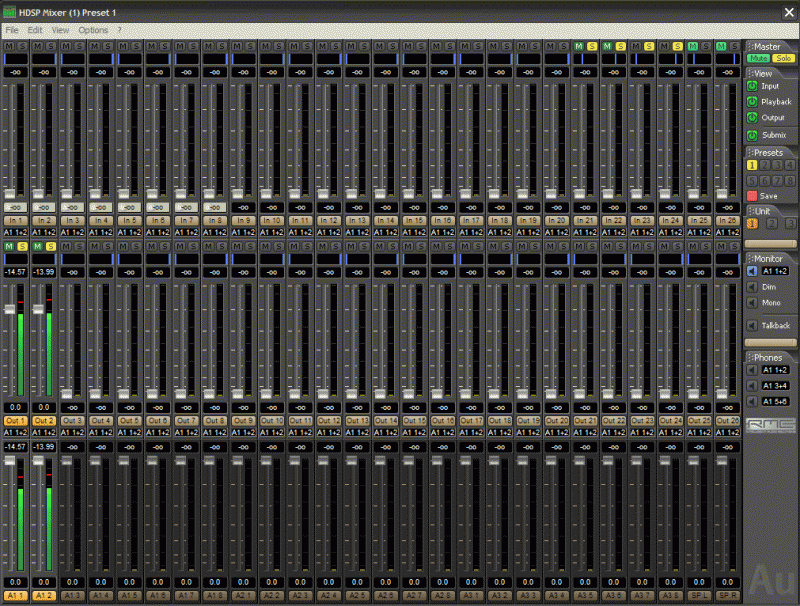Select preset 7 in Presets panel
Image resolution: width=800 pixels, height=606 pixels.
pyautogui.click(x=777, y=181)
